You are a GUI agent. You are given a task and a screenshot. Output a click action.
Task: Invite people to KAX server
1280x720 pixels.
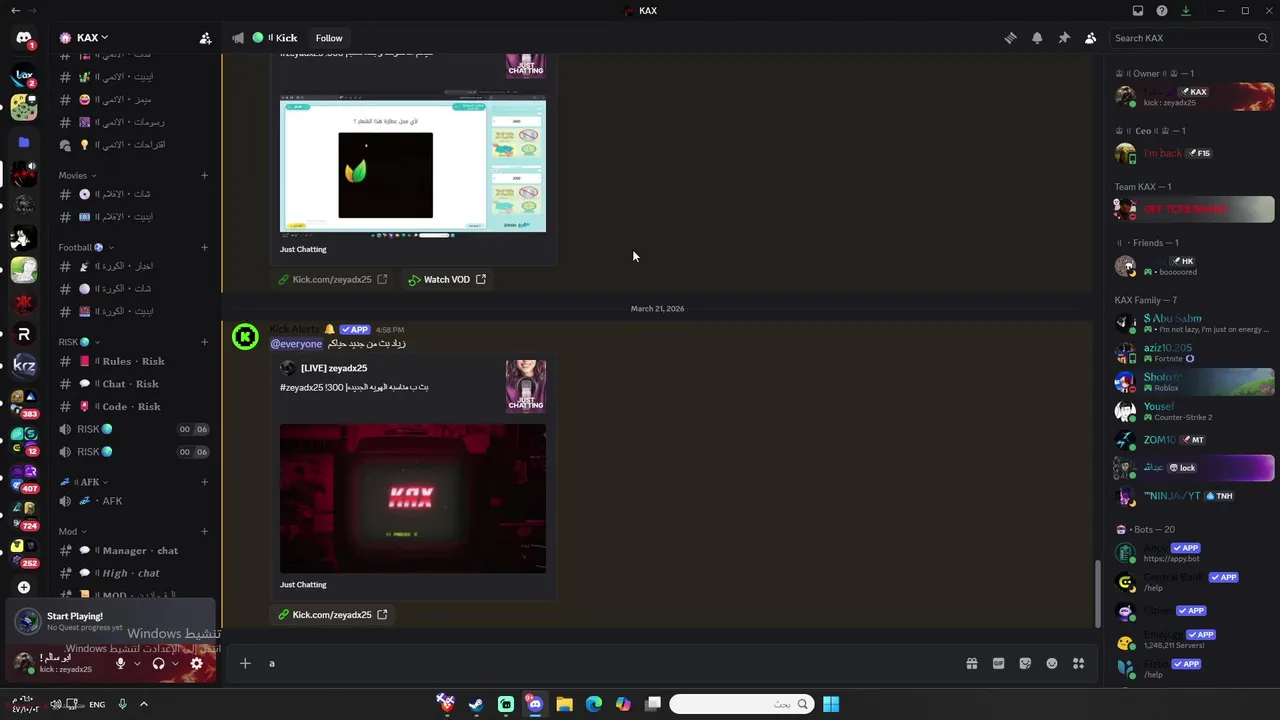point(205,38)
